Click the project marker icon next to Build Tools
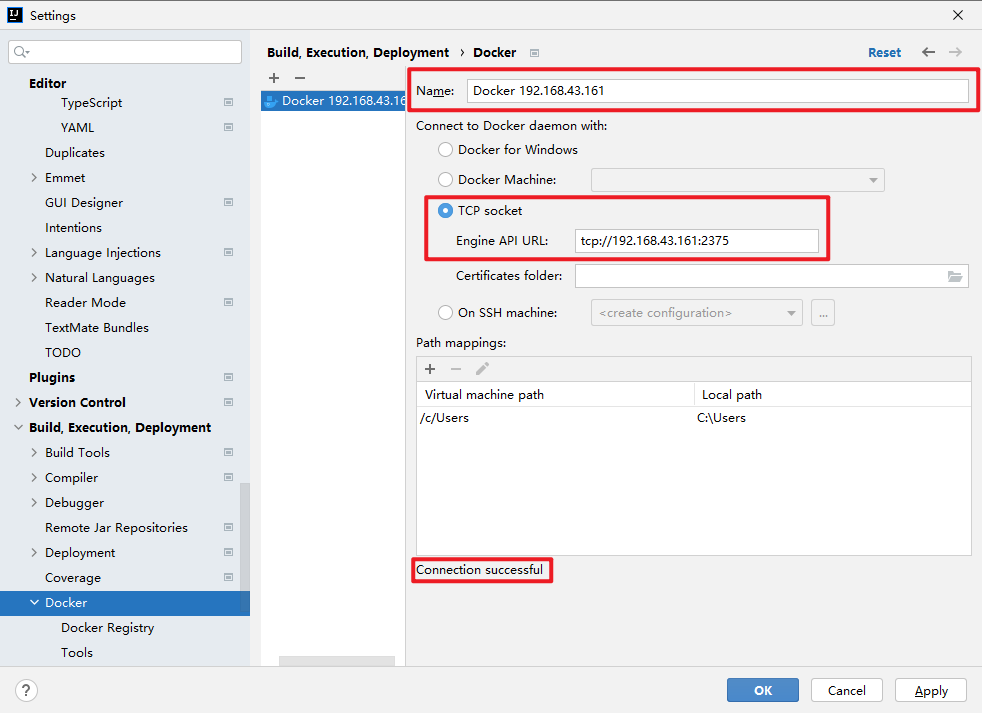 [x=229, y=452]
